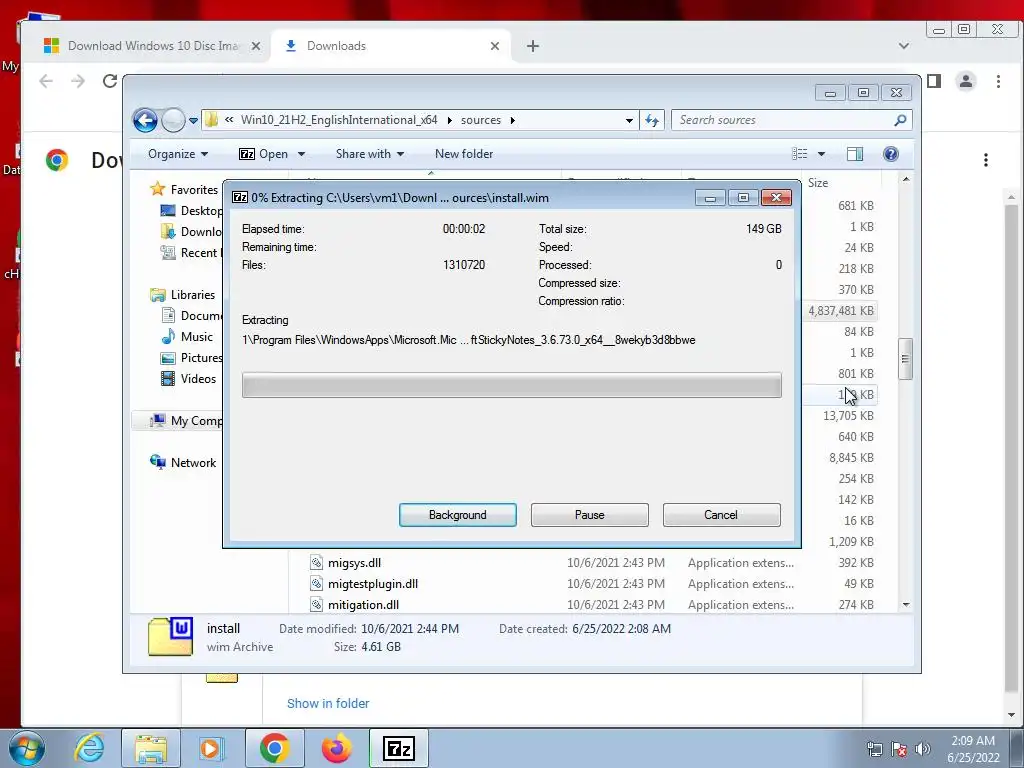Viewport: 1024px width, 768px height.
Task: Select Network in navigation pane
Action: click(x=184, y=462)
